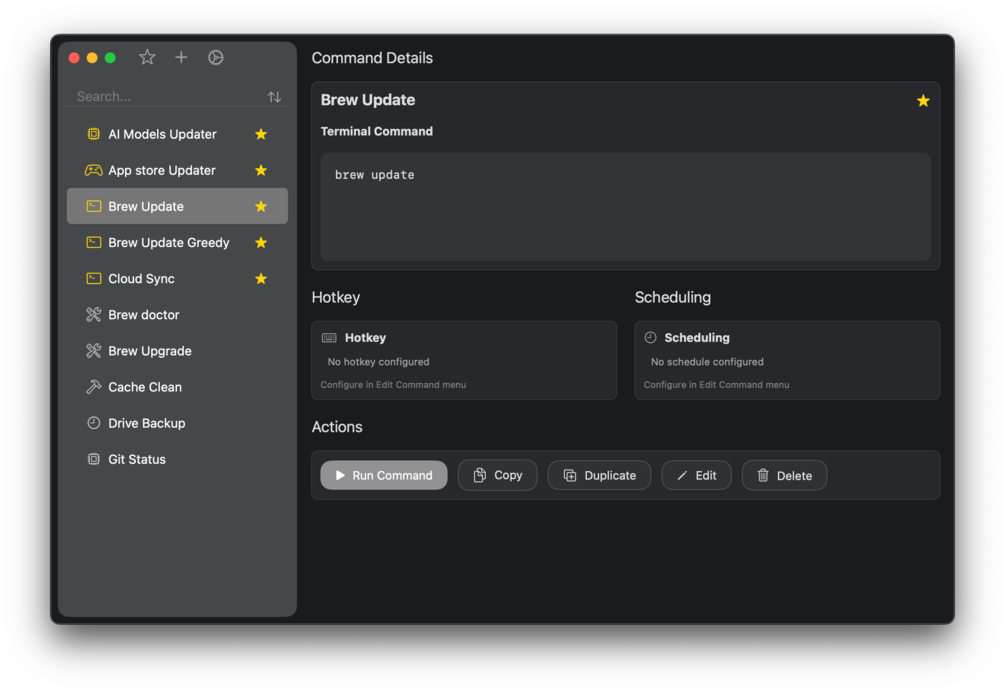Click the Command Details heading

pyautogui.click(x=372, y=58)
